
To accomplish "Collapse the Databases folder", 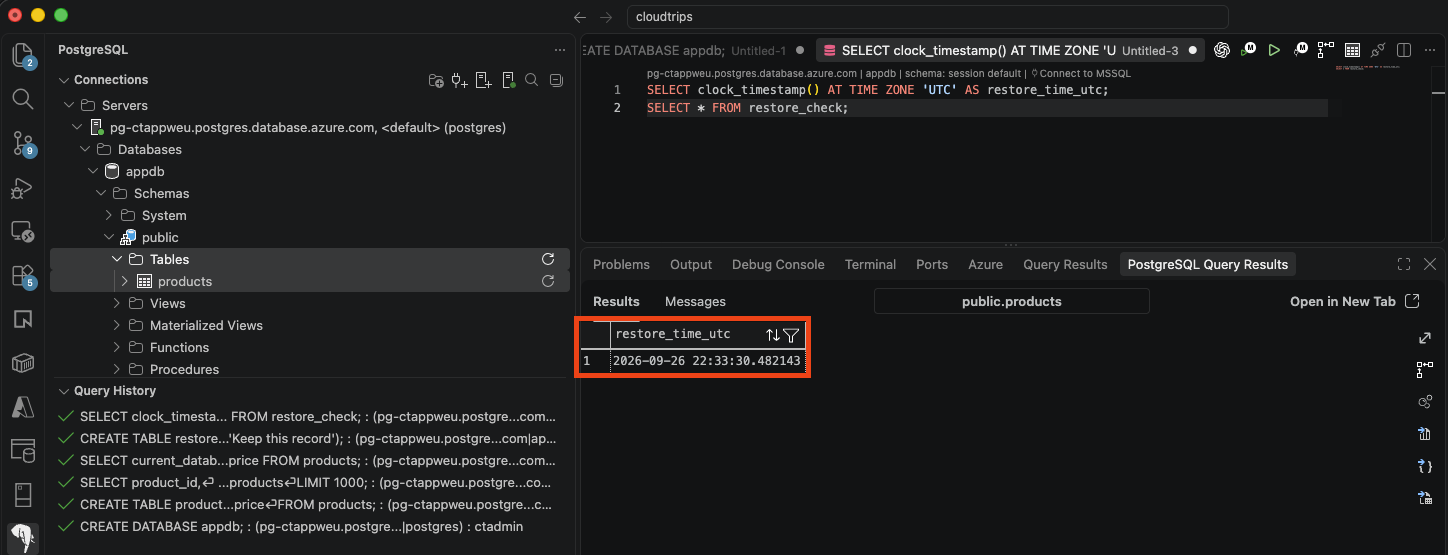I will [x=85, y=149].
